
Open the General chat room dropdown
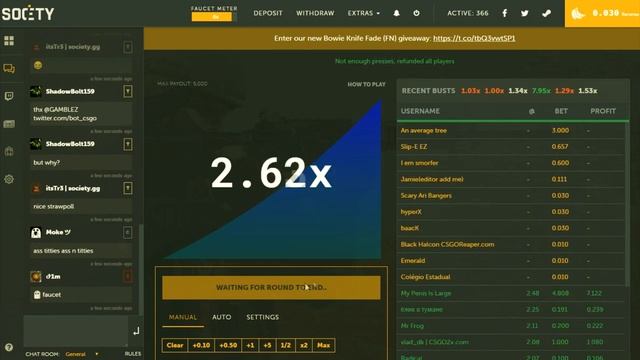tap(82, 354)
